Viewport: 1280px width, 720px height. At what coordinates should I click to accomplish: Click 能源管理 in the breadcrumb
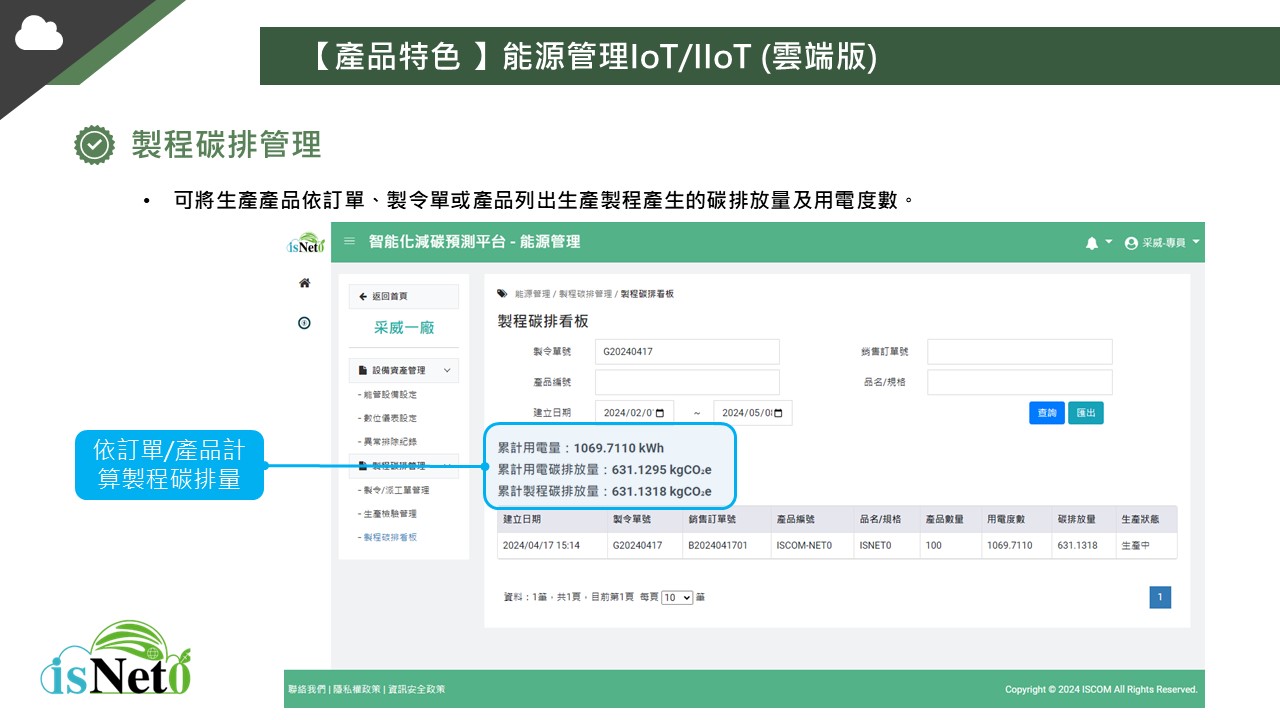532,294
